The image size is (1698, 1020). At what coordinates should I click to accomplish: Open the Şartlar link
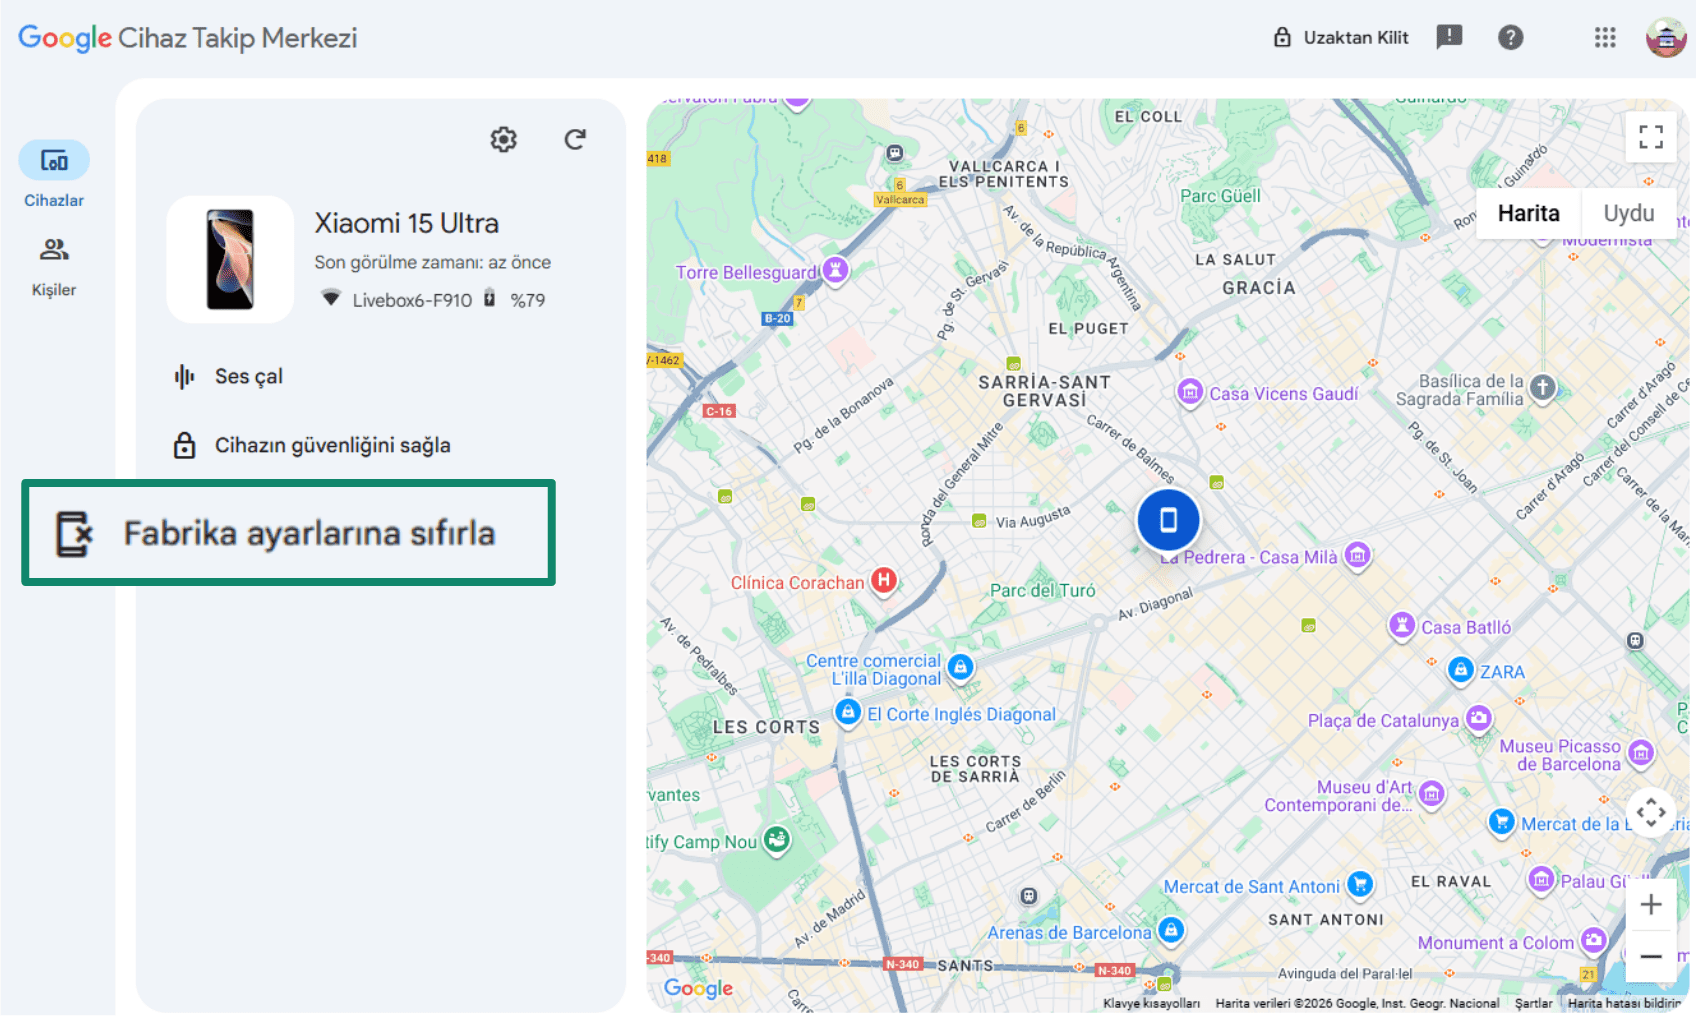[1533, 1002]
